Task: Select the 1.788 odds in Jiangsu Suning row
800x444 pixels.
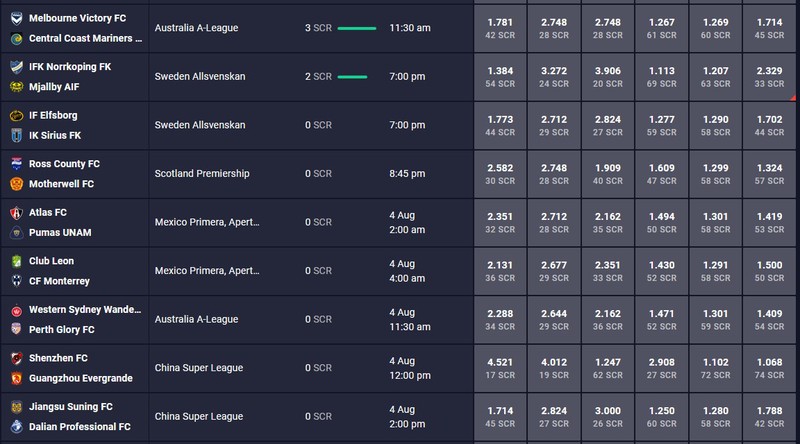Action: [769, 416]
